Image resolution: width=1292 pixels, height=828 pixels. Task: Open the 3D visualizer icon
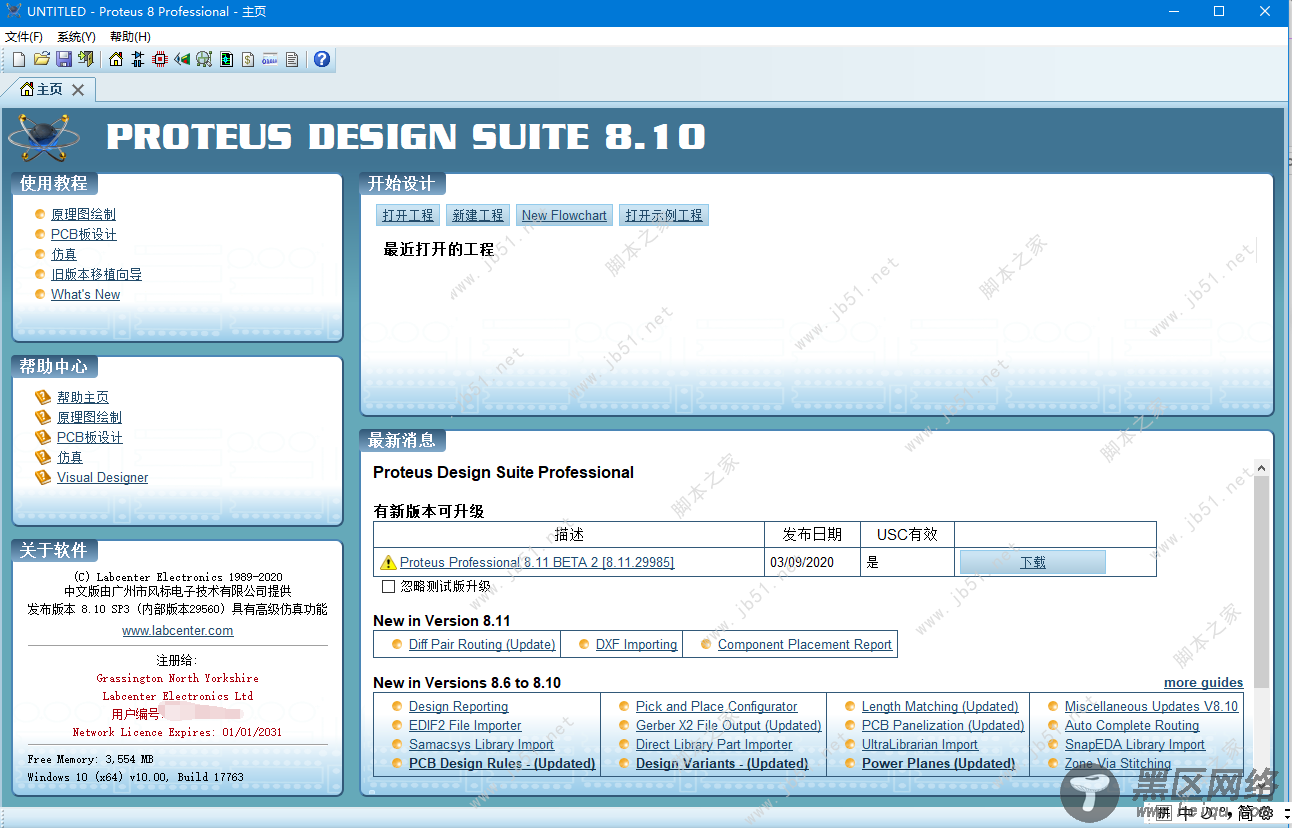pyautogui.click(x=182, y=60)
